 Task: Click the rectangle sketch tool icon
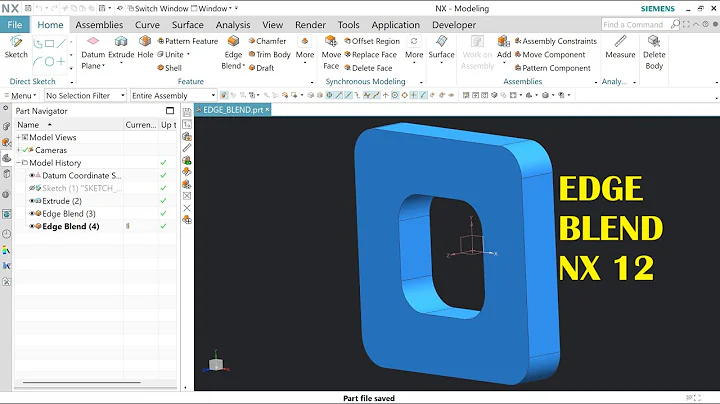click(50, 44)
